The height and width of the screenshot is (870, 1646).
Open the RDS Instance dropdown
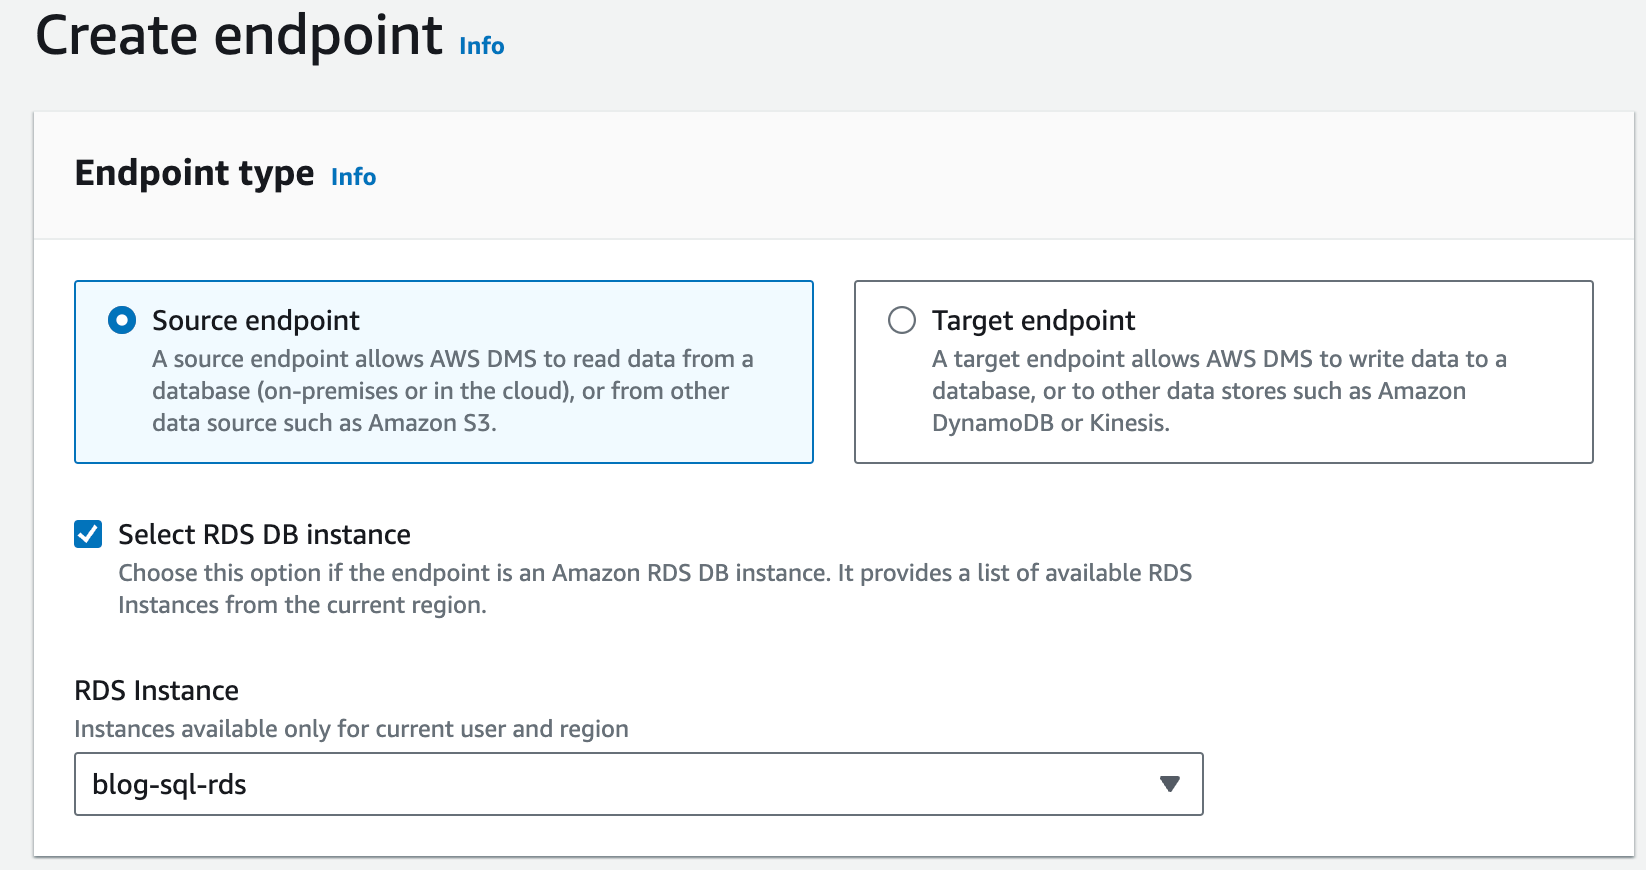638,784
